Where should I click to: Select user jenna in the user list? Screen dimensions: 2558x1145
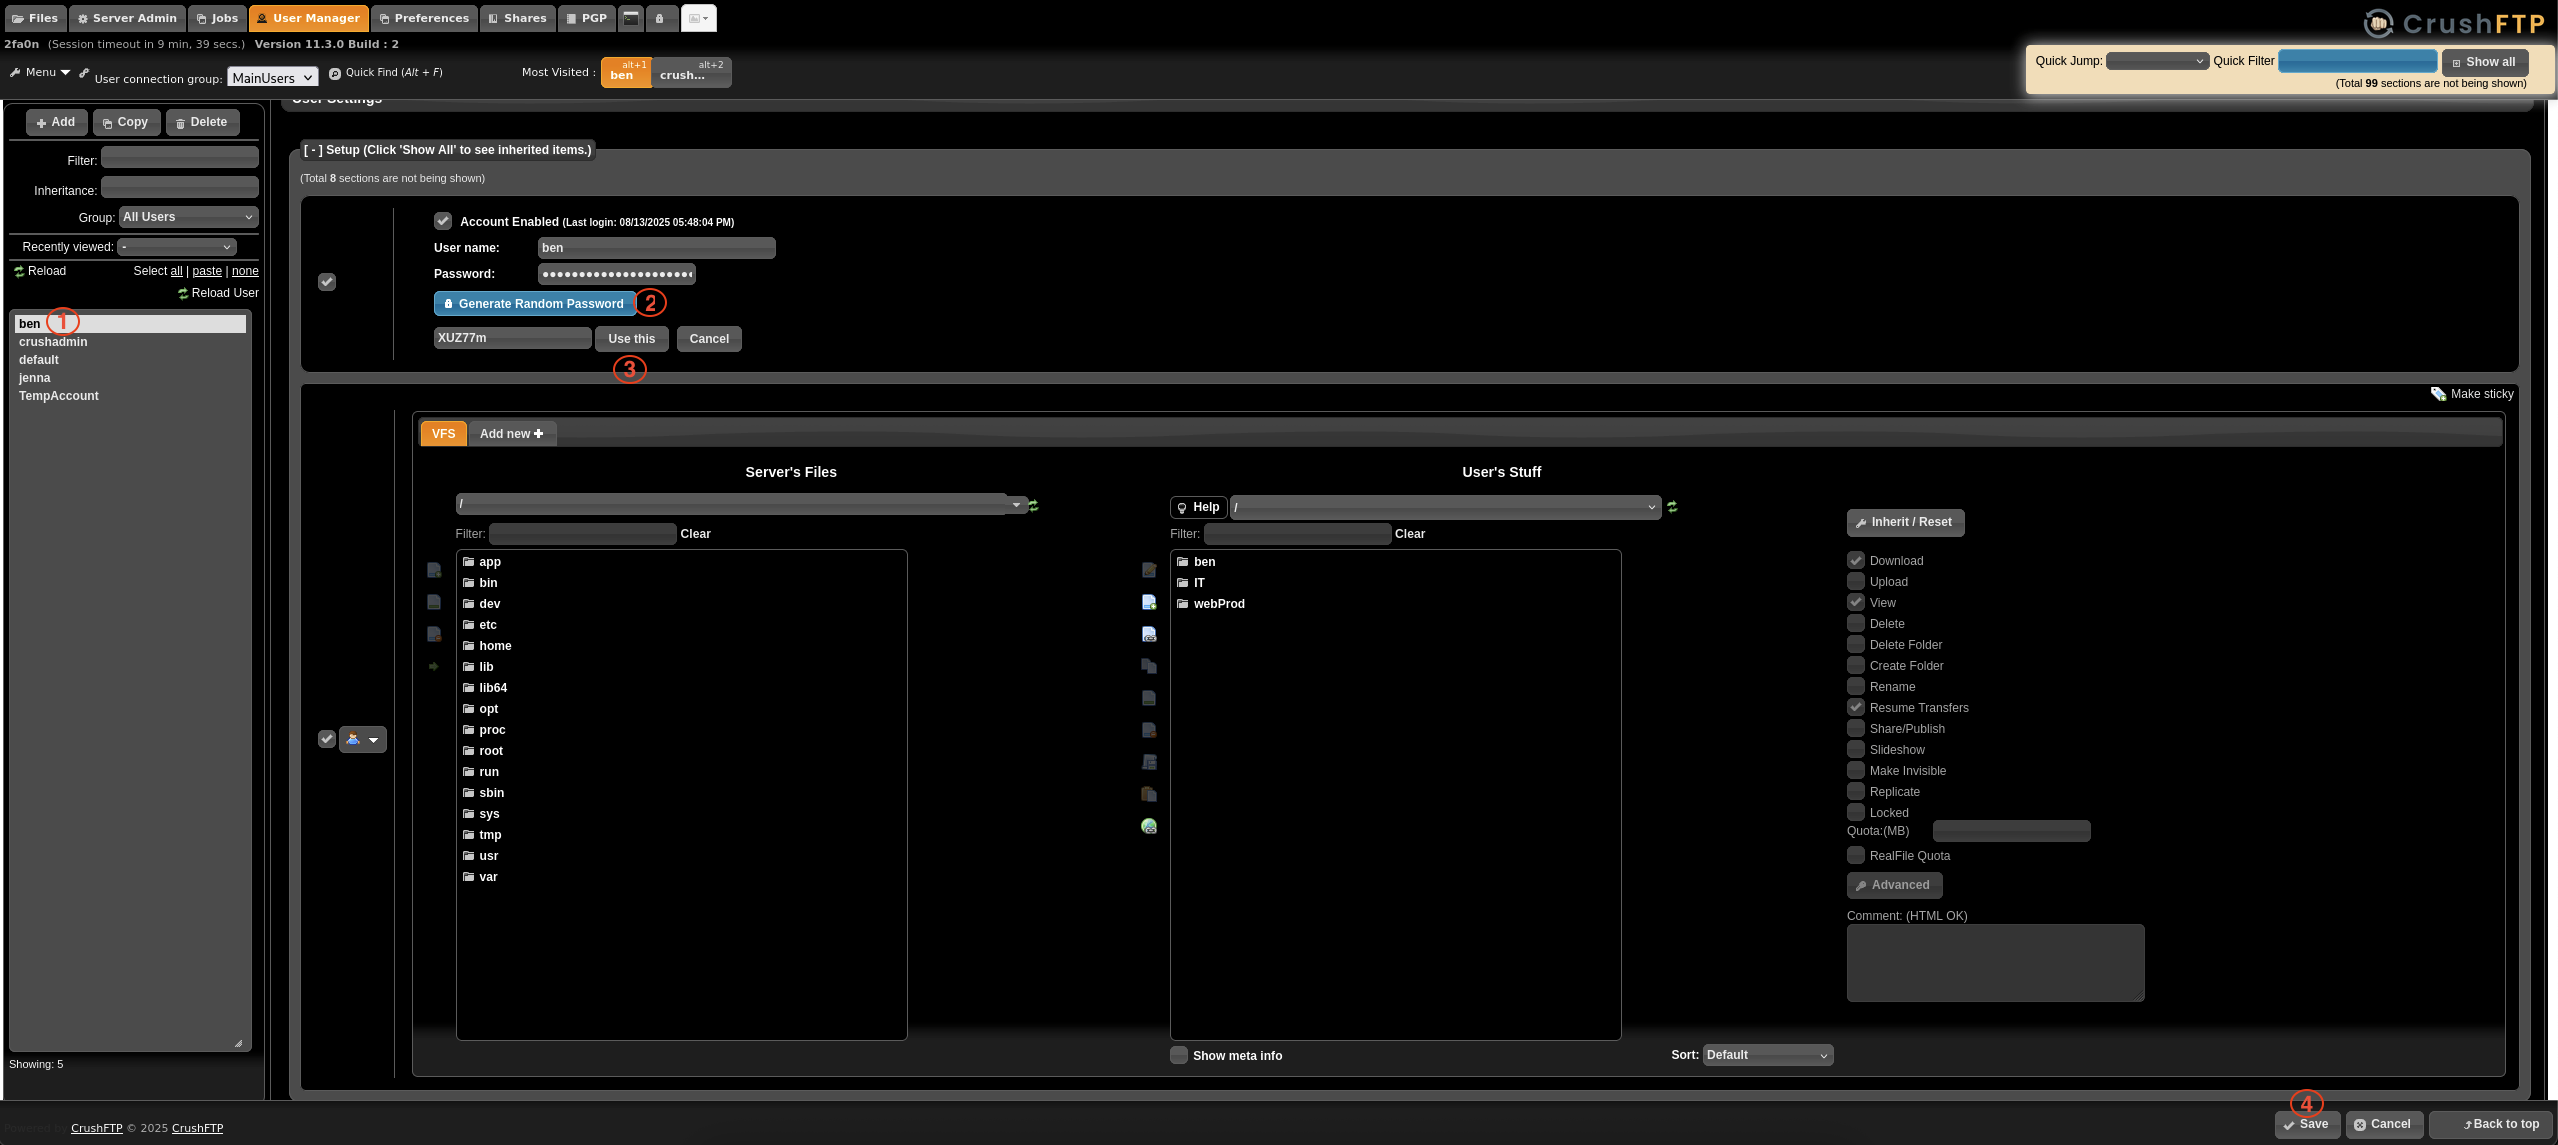click(130, 378)
